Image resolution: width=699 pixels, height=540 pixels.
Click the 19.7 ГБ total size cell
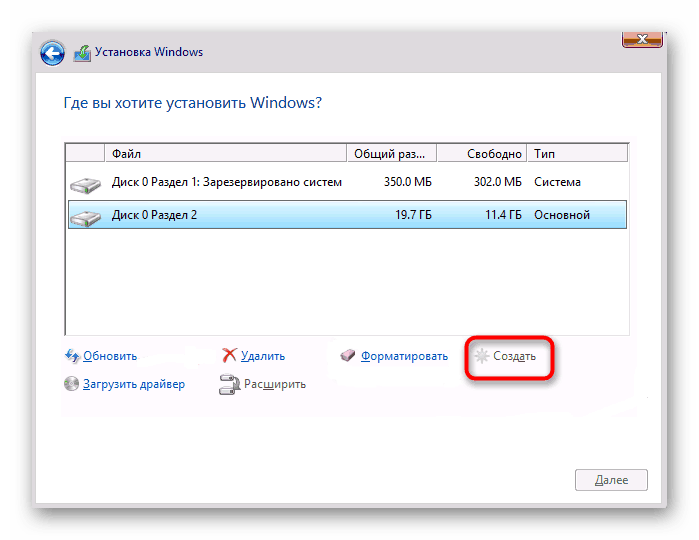click(x=413, y=215)
